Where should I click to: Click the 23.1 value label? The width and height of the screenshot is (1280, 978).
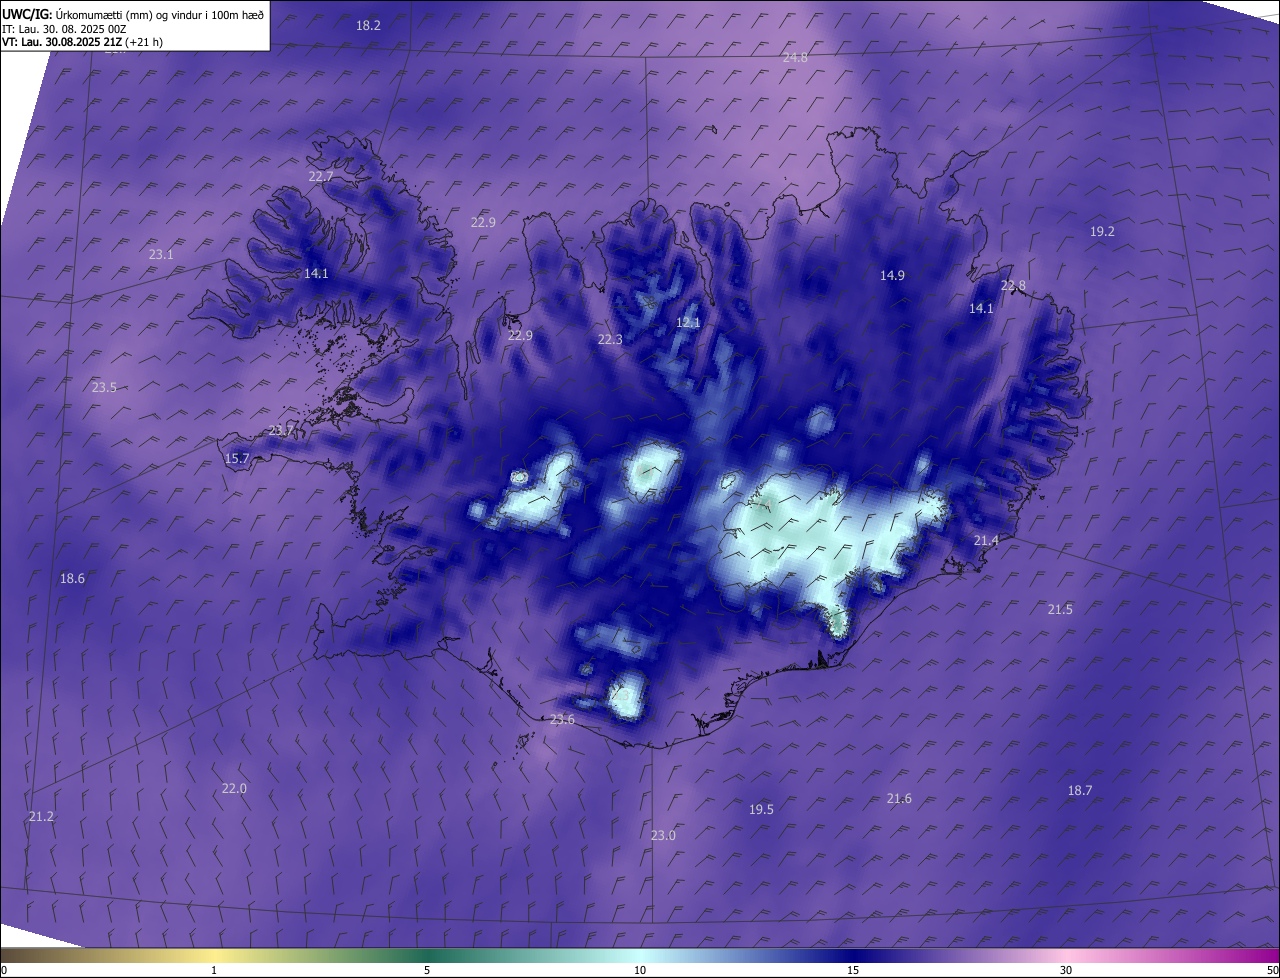coord(161,255)
